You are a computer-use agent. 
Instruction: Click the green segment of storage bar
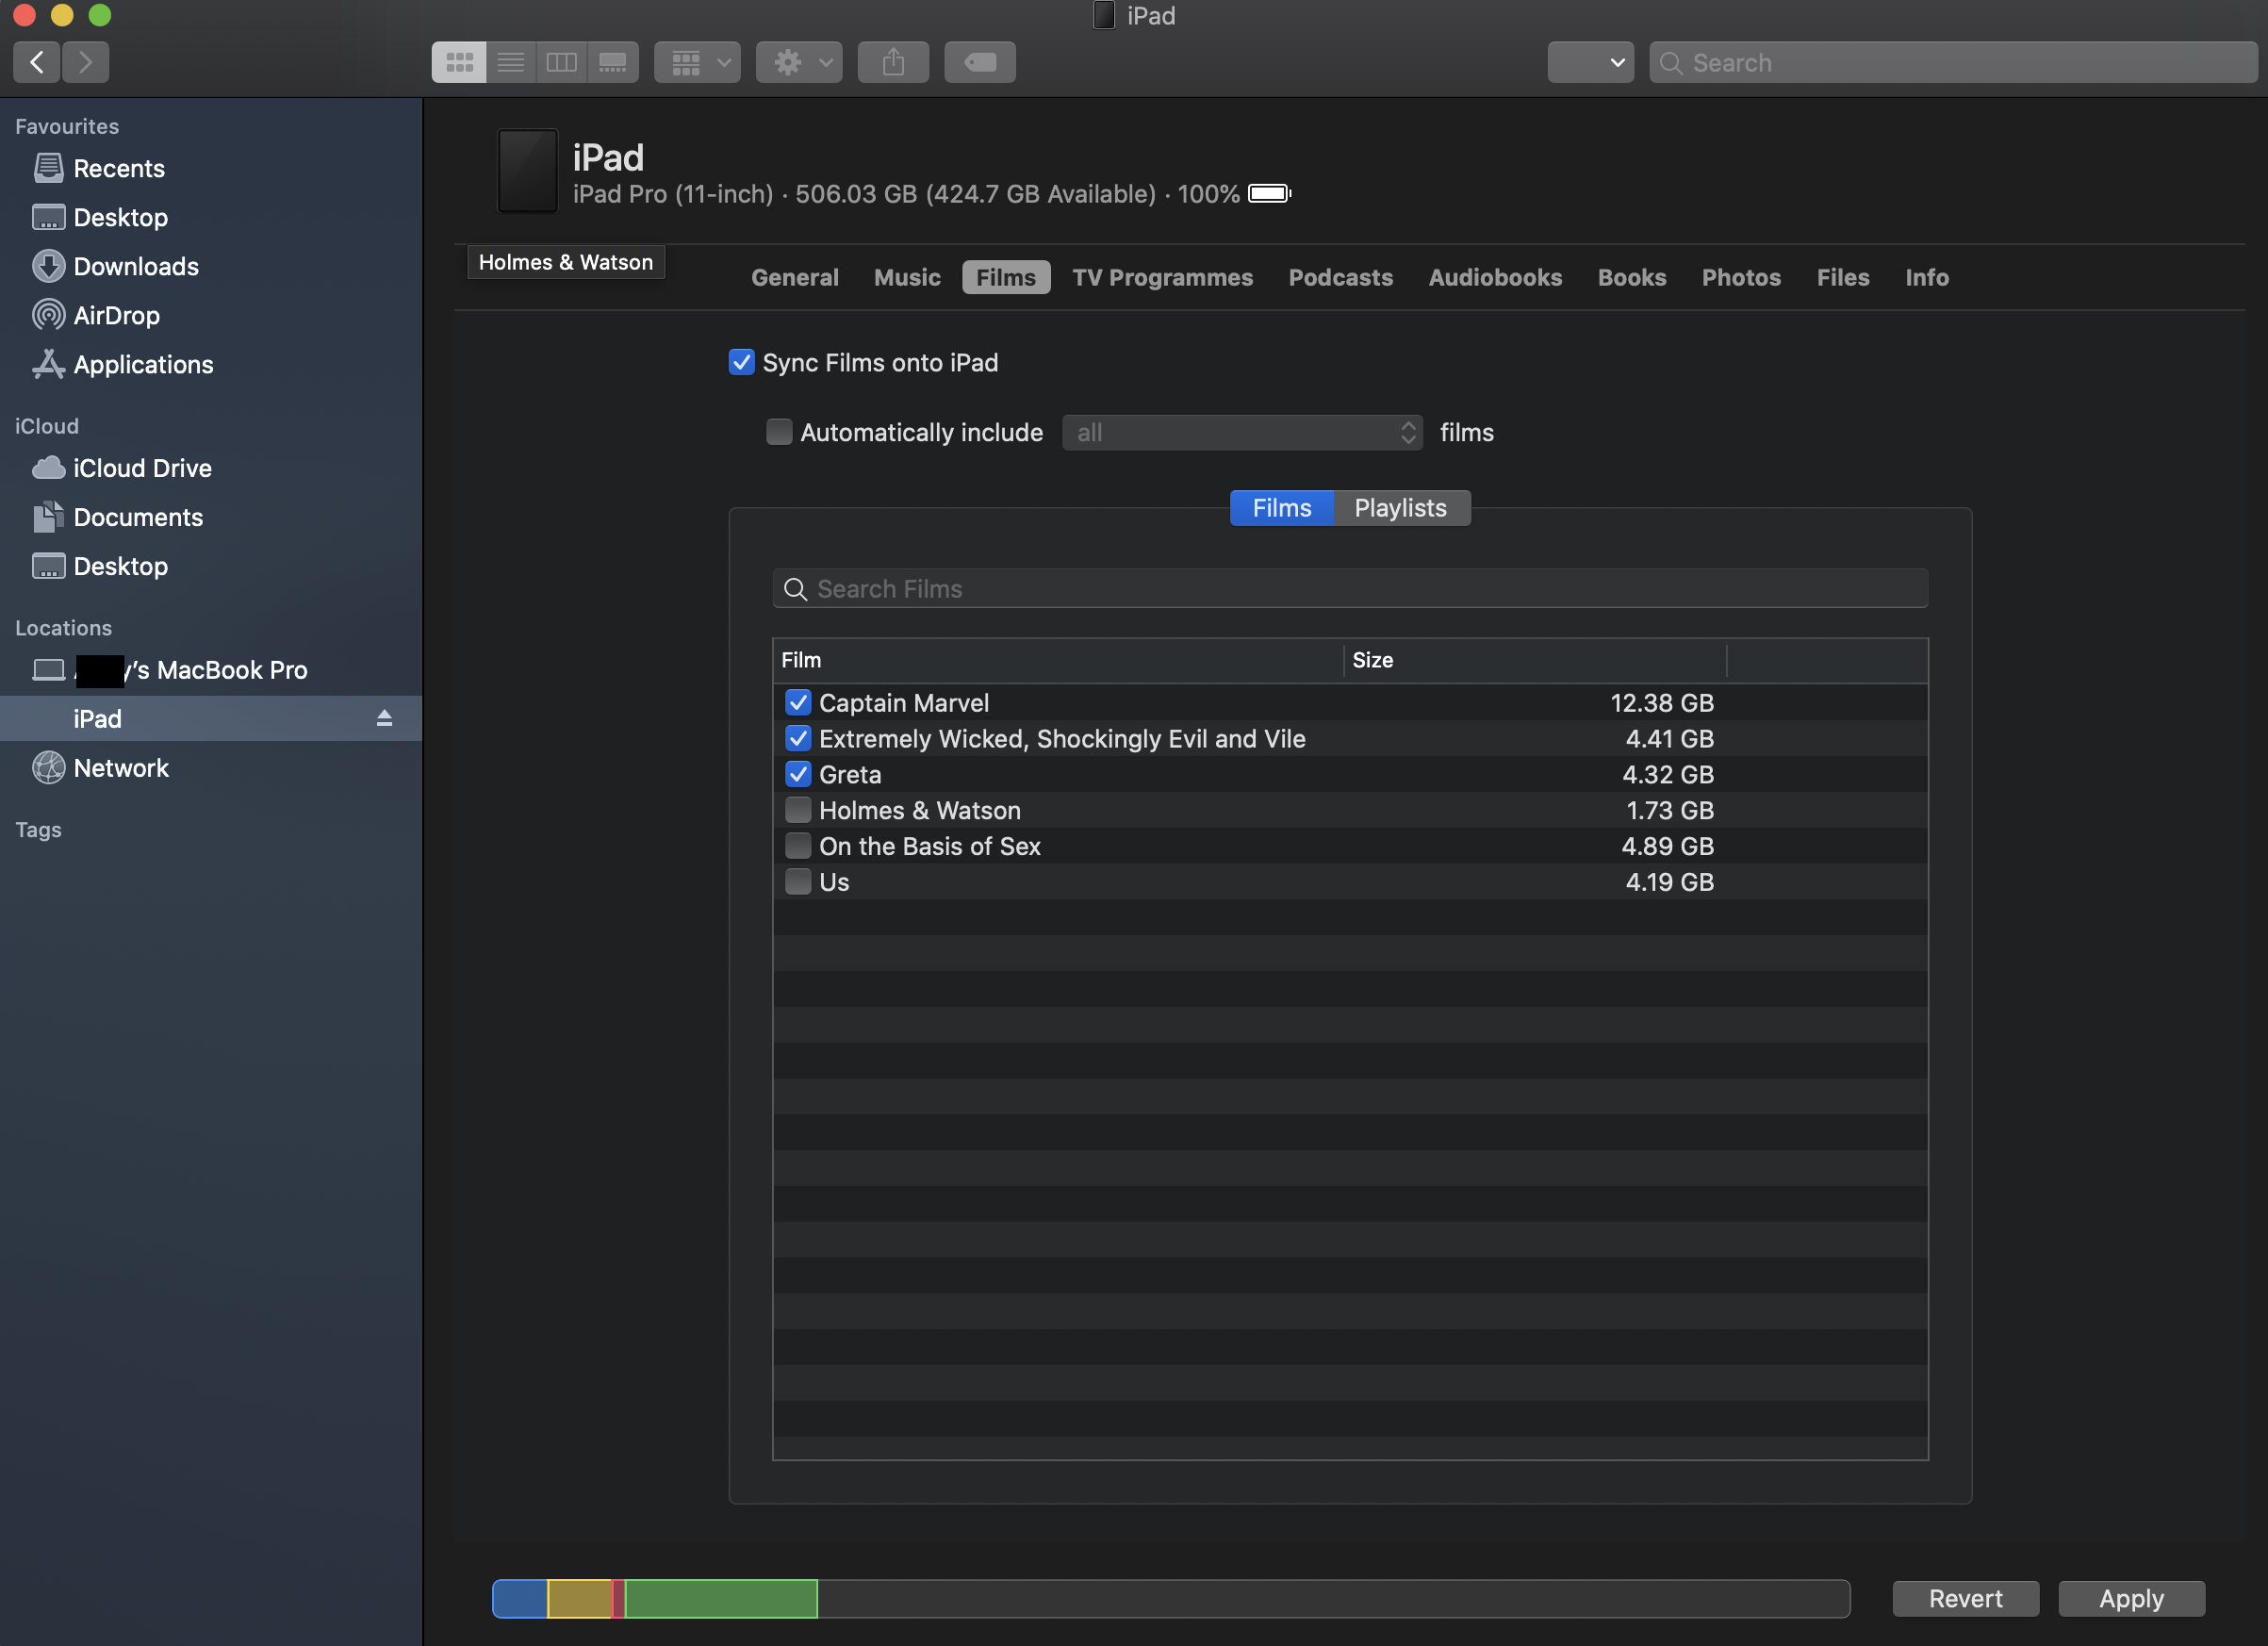point(720,1598)
